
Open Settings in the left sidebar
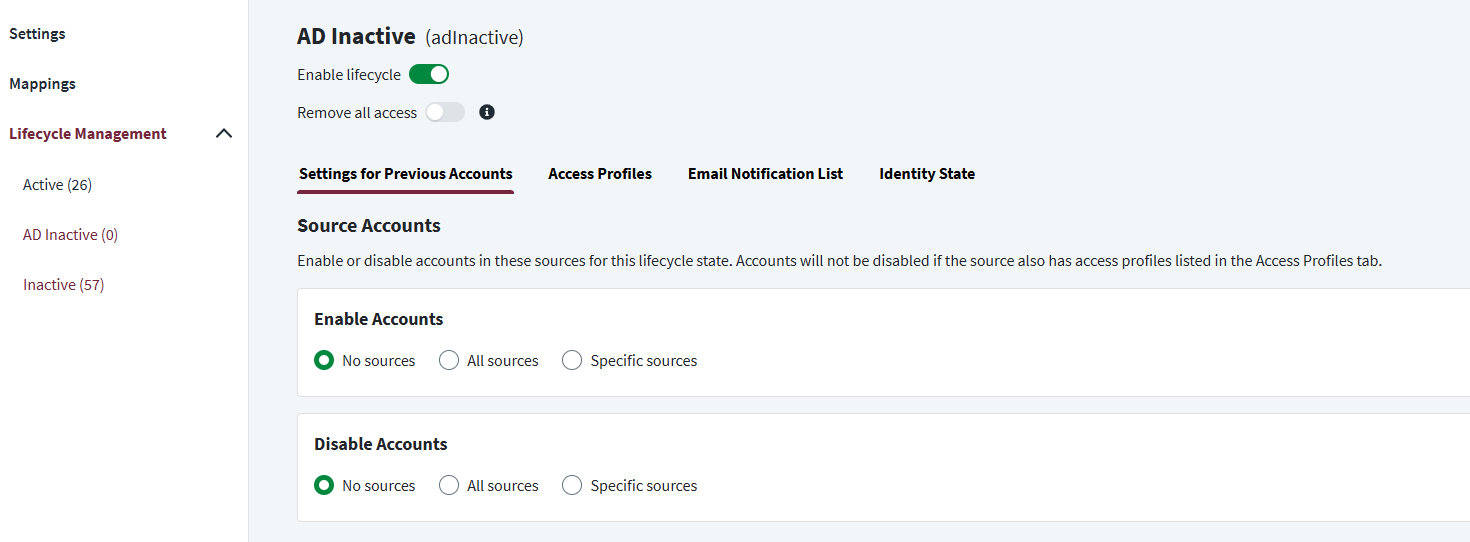[37, 34]
